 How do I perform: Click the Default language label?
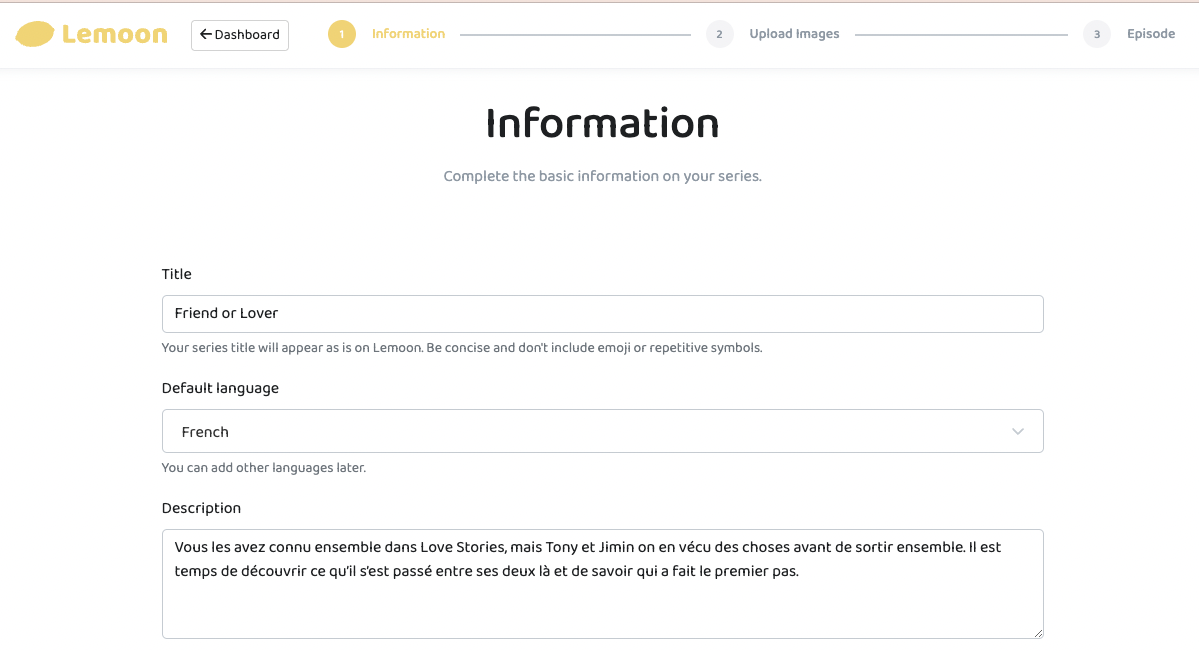pos(220,388)
